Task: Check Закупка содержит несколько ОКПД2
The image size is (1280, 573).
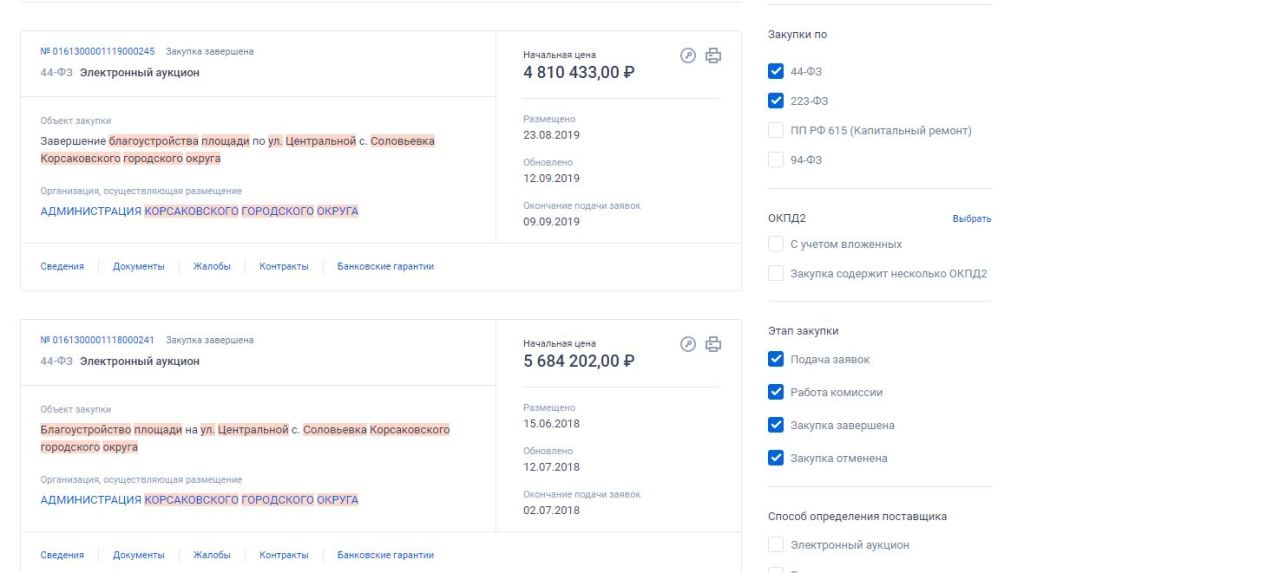Action: pyautogui.click(x=776, y=273)
